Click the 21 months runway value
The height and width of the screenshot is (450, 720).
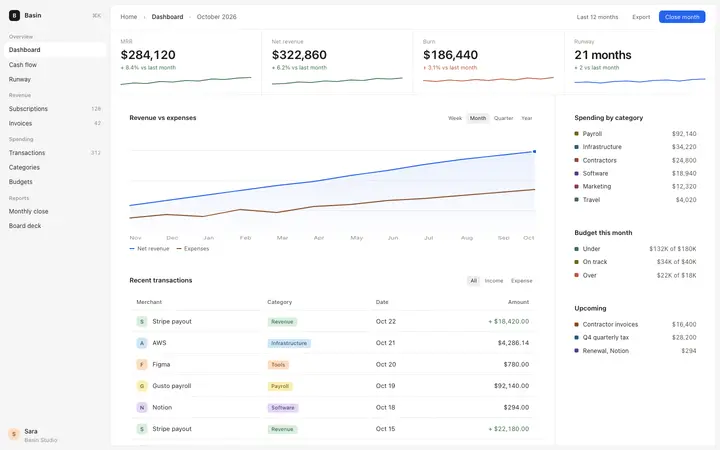point(602,55)
